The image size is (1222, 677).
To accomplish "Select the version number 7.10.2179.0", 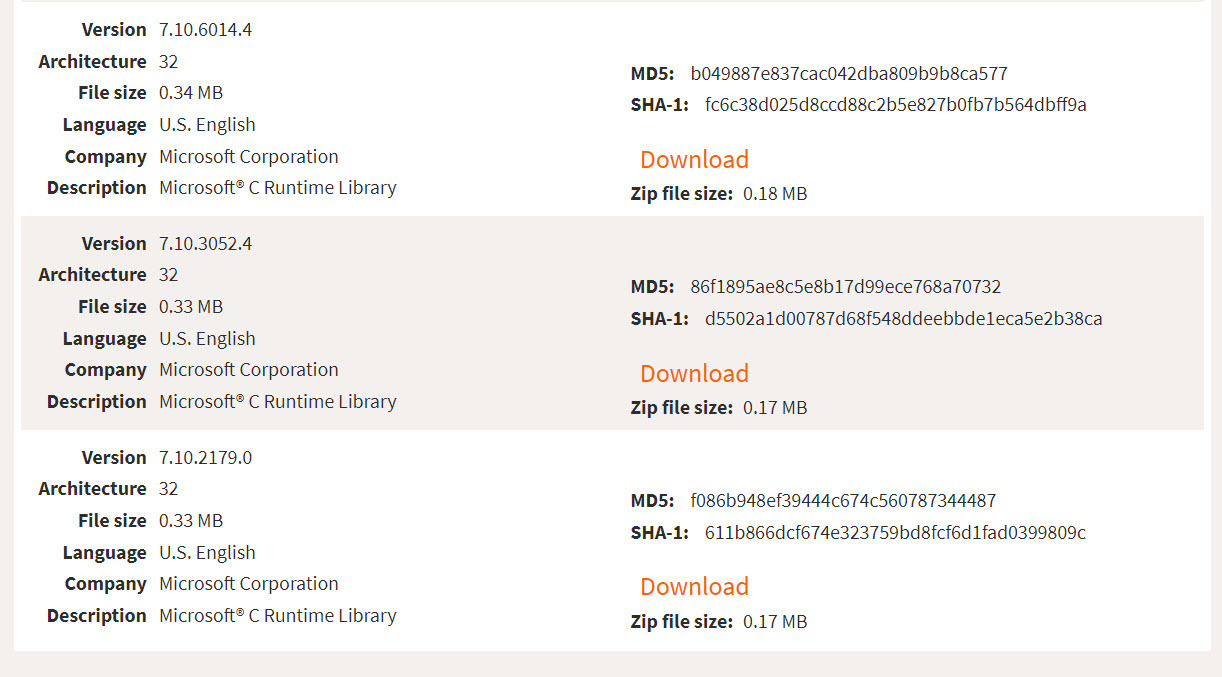I will 205,458.
